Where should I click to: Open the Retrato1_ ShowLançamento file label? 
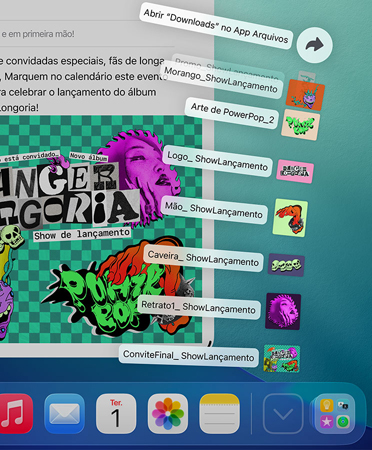pos(198,307)
